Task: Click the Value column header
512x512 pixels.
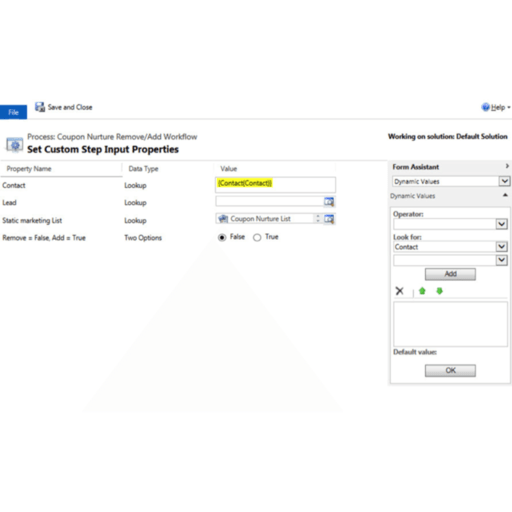Action: pyautogui.click(x=229, y=169)
